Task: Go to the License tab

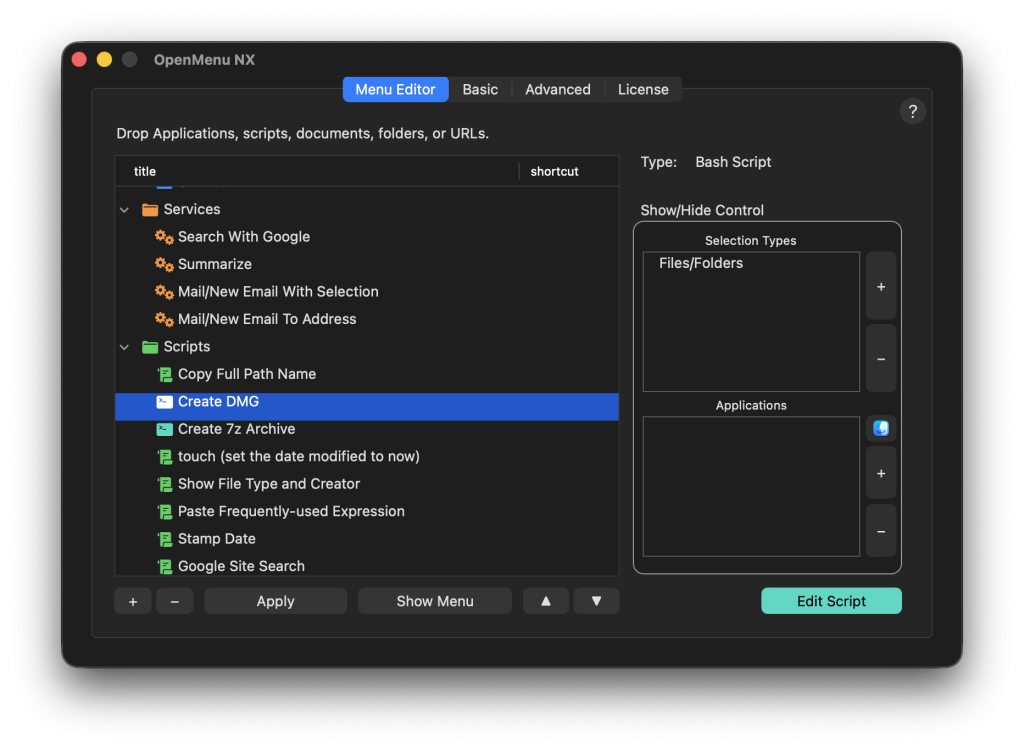Action: [643, 89]
